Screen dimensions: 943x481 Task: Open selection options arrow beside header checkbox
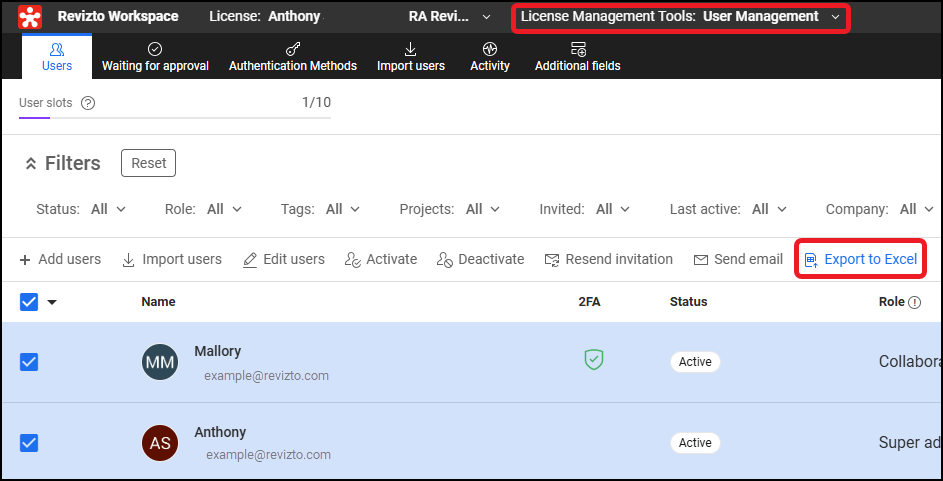[52, 302]
